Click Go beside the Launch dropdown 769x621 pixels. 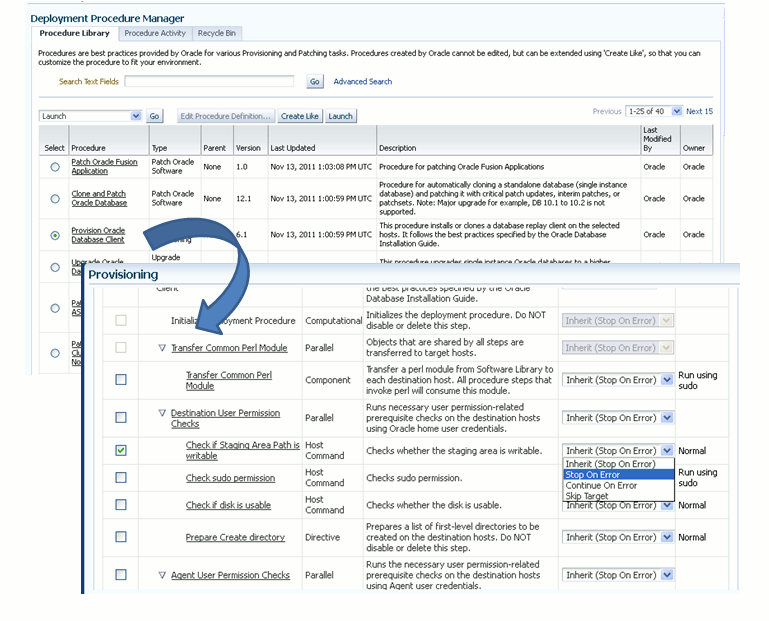[154, 116]
